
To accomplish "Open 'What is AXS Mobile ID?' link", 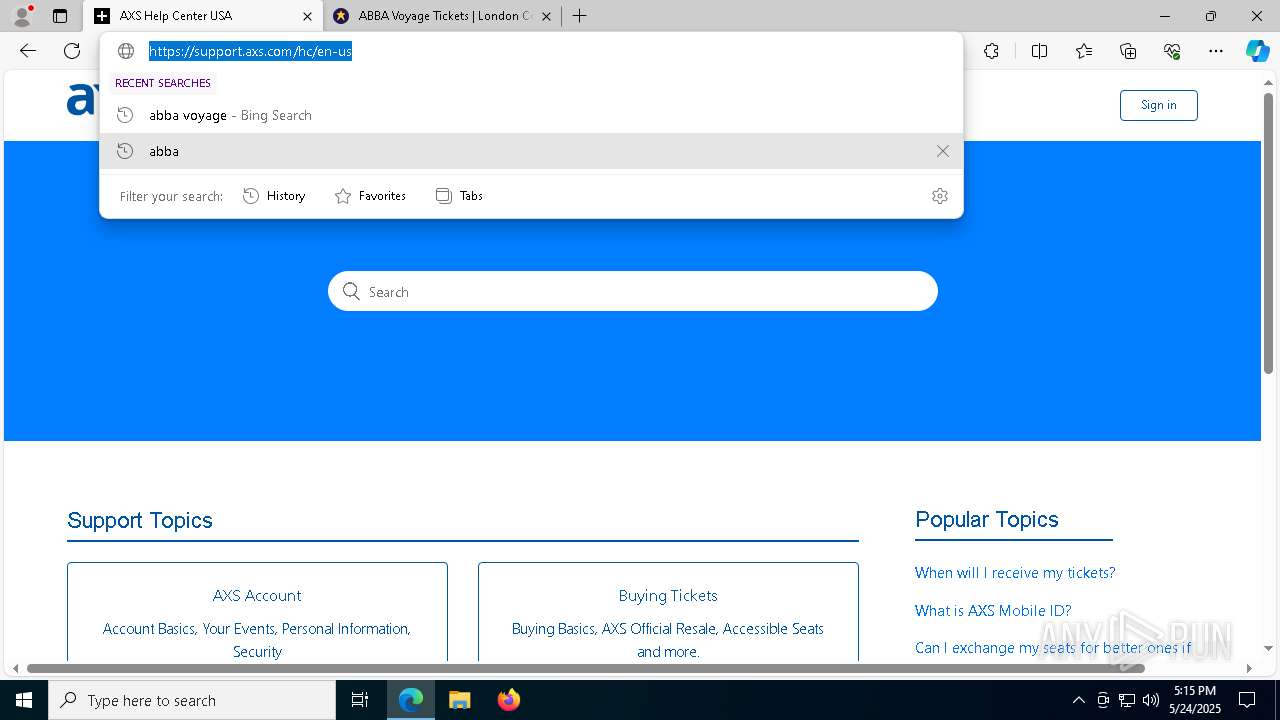I will [x=993, y=611].
